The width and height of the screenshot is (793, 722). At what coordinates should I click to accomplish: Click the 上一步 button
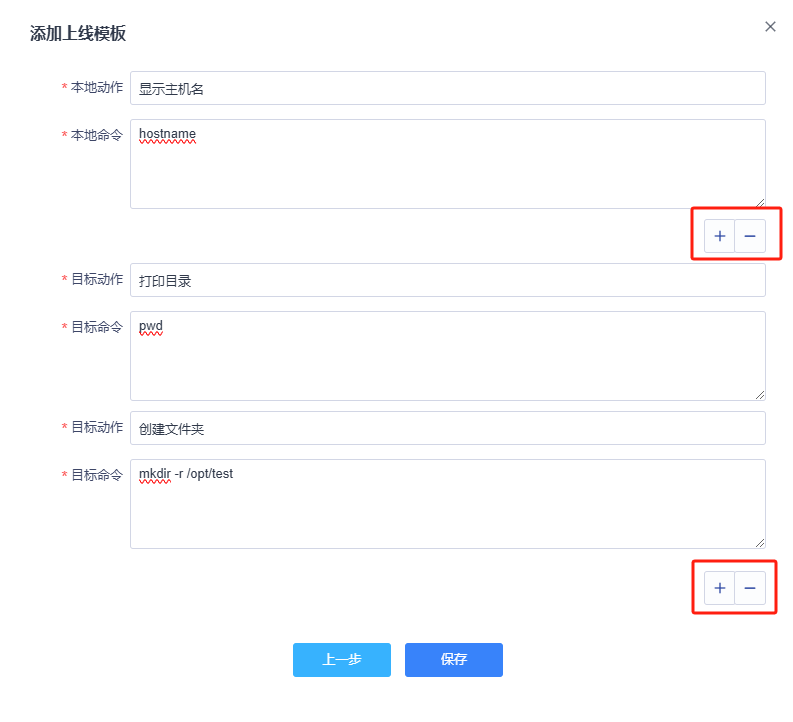[x=342, y=660]
